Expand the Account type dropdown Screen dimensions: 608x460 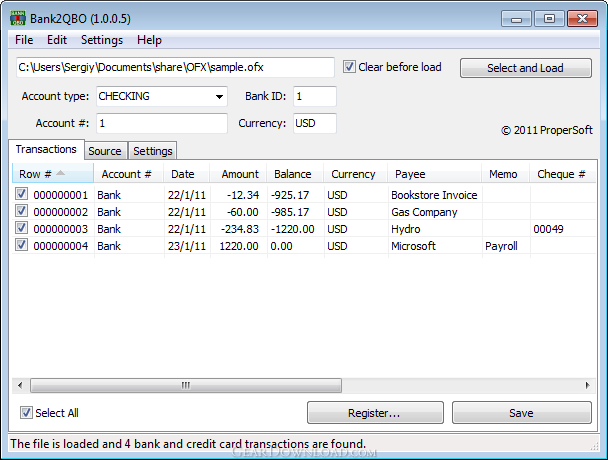coord(219,97)
